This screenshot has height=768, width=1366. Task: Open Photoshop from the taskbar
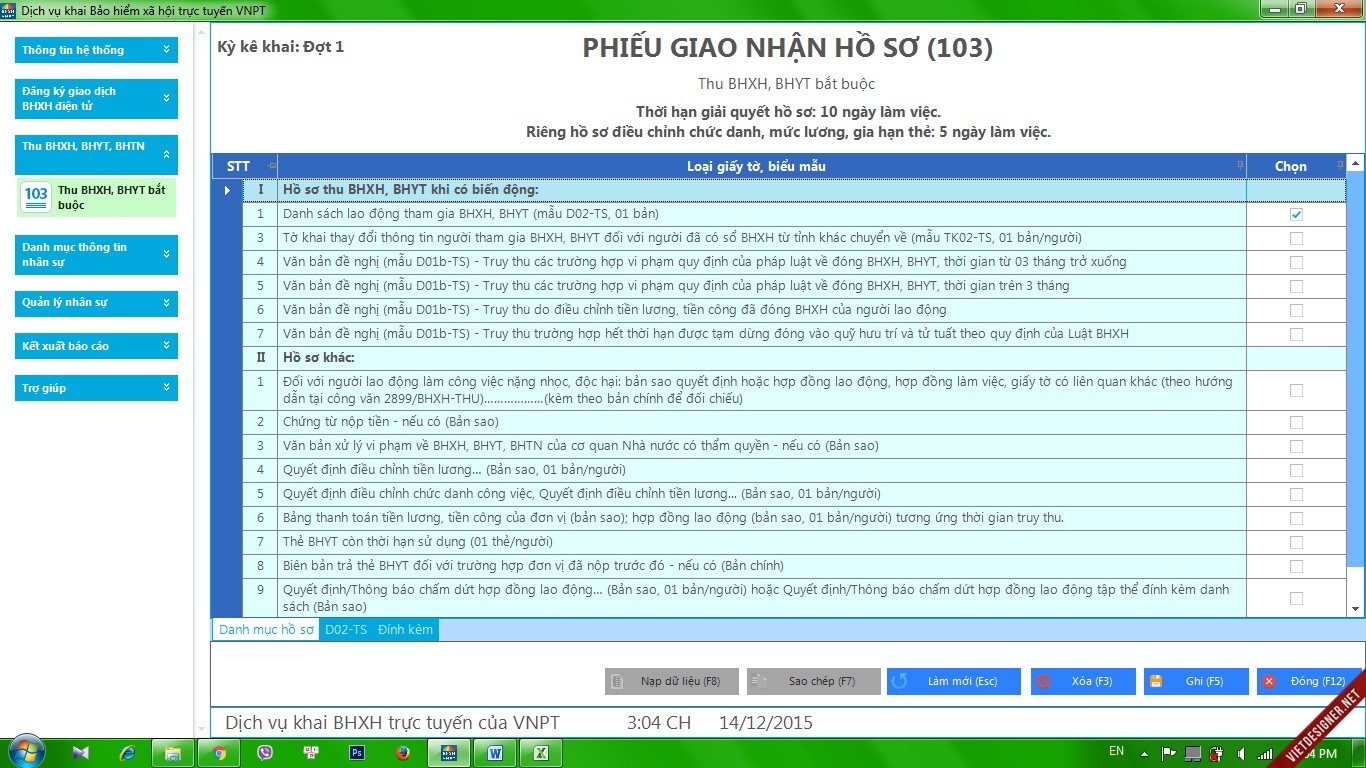click(356, 752)
